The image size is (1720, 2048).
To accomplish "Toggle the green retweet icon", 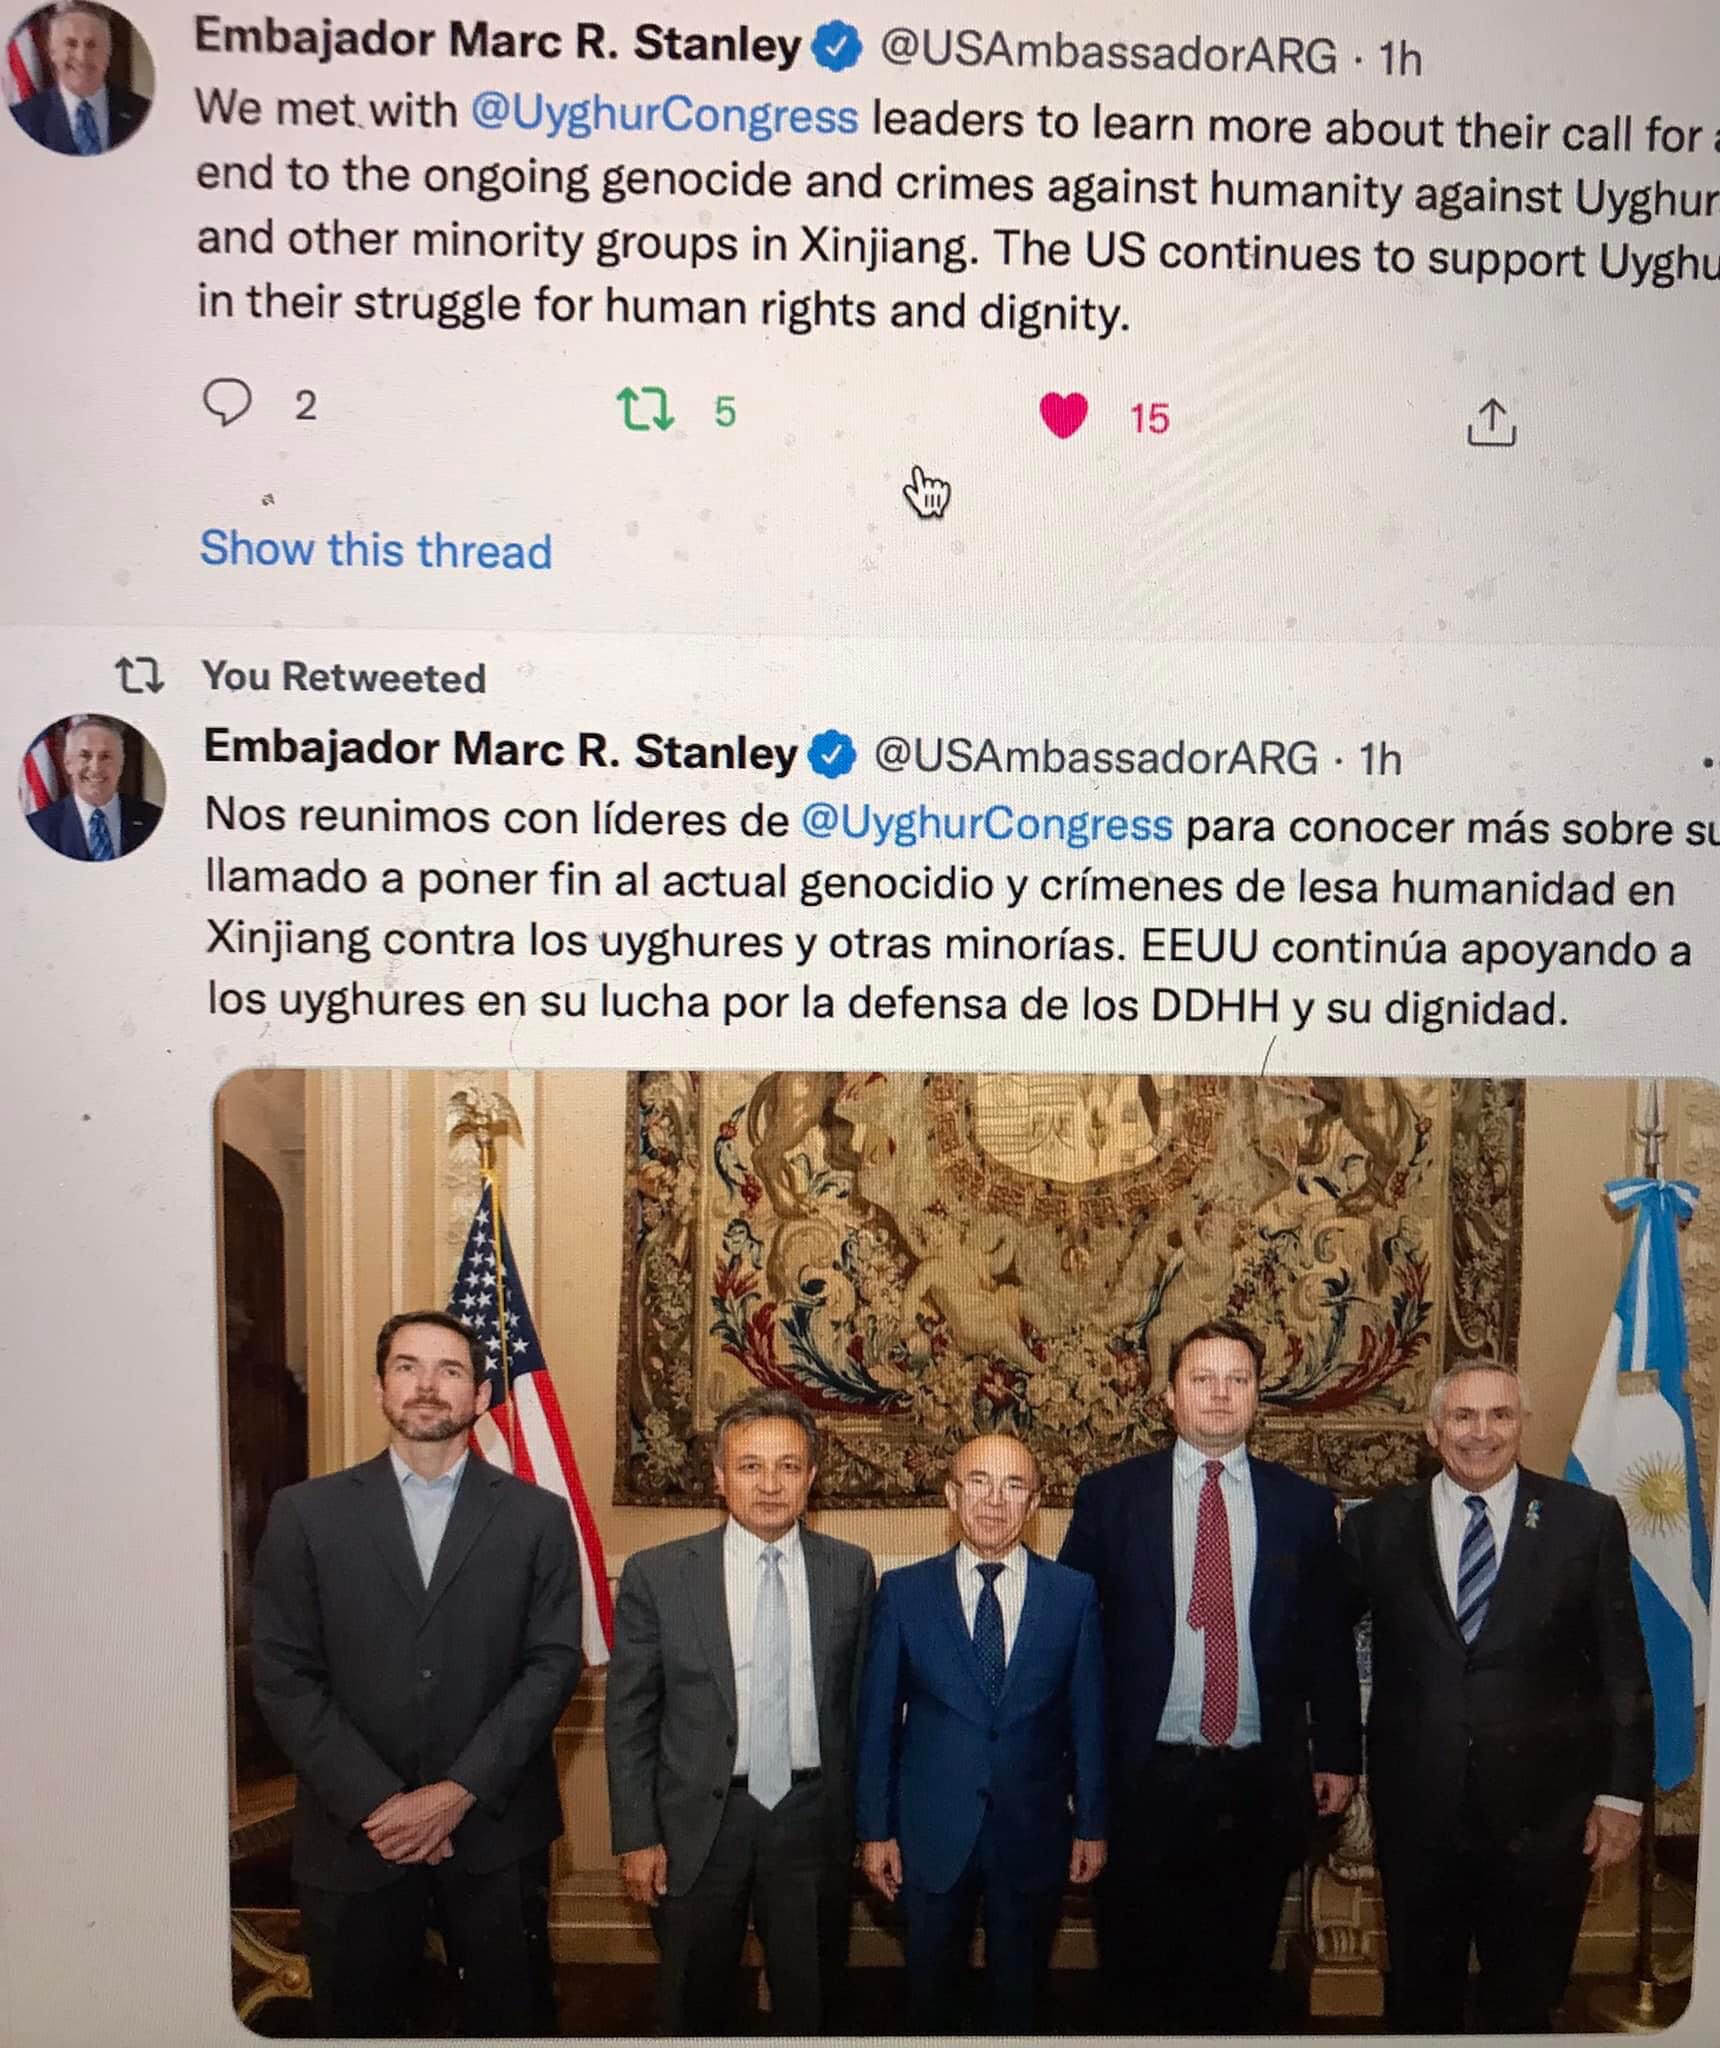I will (x=645, y=410).
